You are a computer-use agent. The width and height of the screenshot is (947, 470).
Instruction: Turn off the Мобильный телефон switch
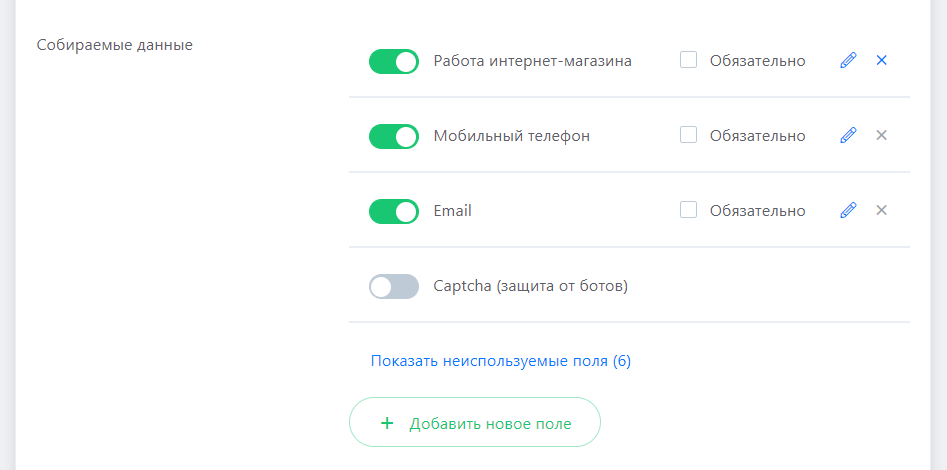[x=394, y=136]
